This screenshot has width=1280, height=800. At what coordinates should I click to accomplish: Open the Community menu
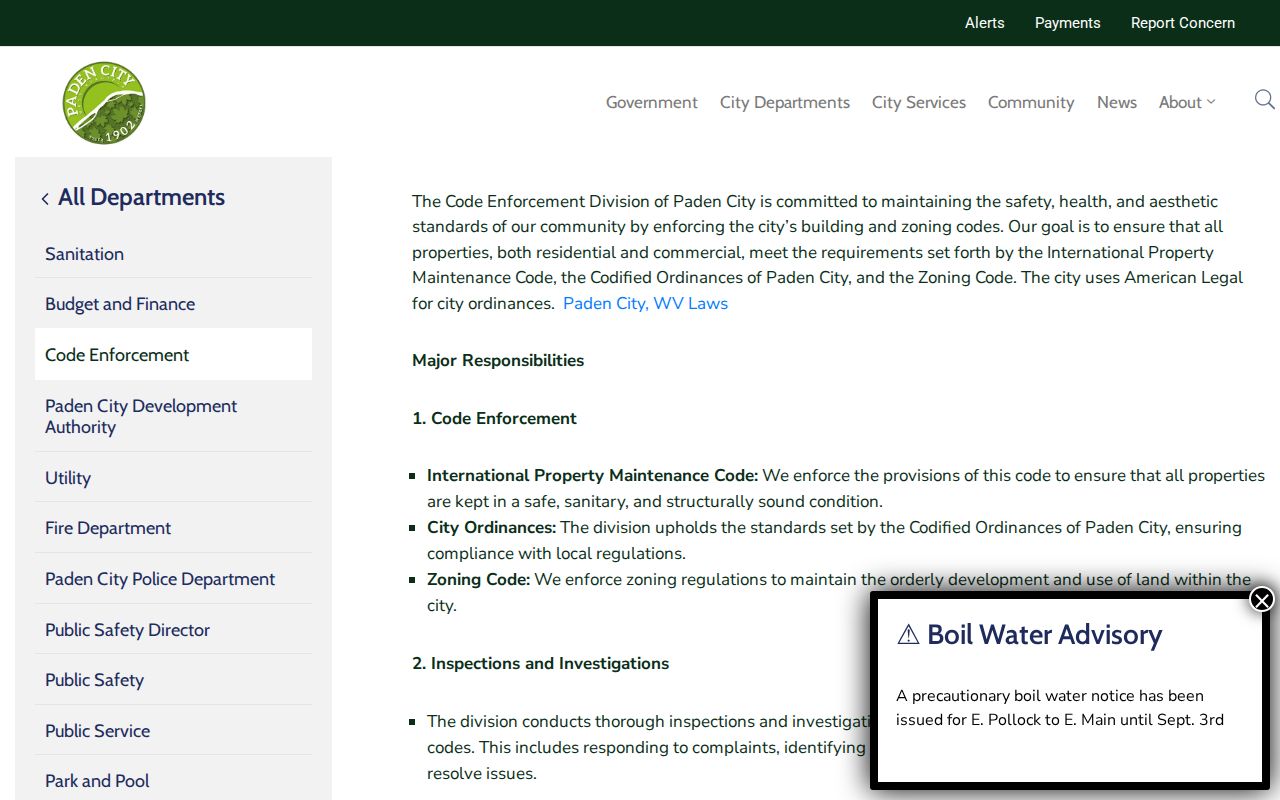[1031, 102]
